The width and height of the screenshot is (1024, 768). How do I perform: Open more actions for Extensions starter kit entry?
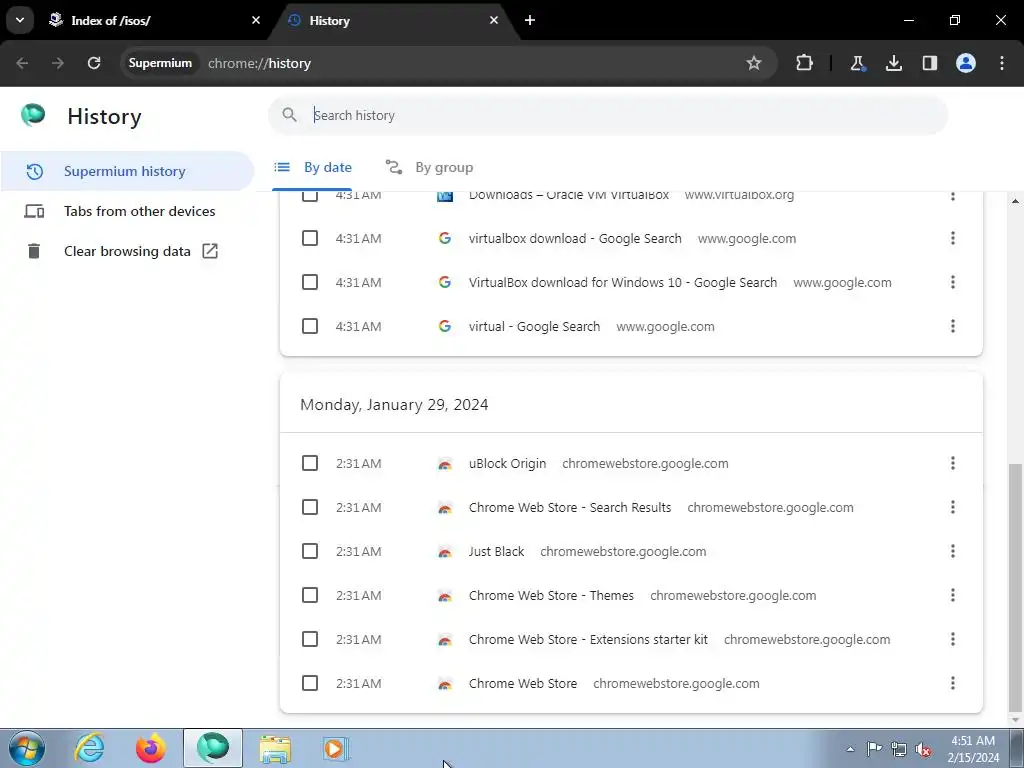coord(953,639)
